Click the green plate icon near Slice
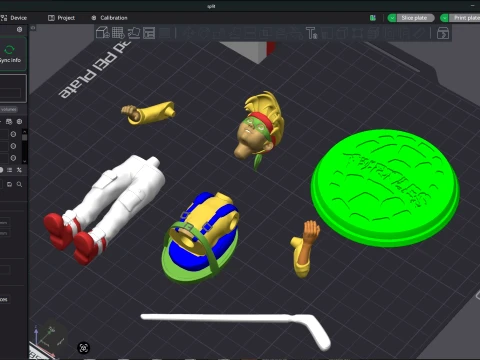This screenshot has height=360, width=480. pyautogui.click(x=373, y=18)
